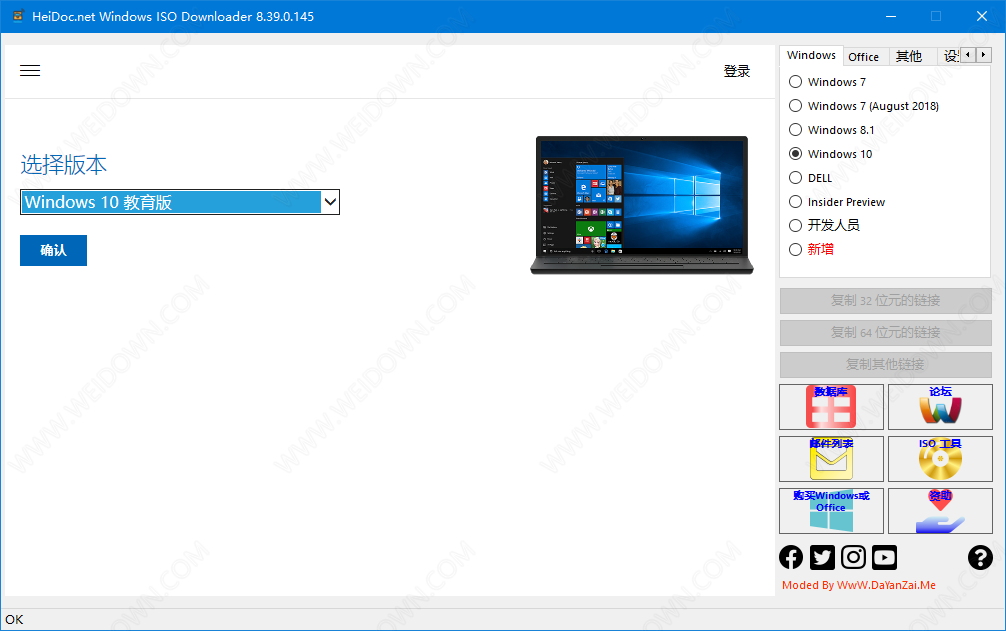The image size is (1006, 631).
Task: Switch to the Windows tab
Action: [811, 55]
